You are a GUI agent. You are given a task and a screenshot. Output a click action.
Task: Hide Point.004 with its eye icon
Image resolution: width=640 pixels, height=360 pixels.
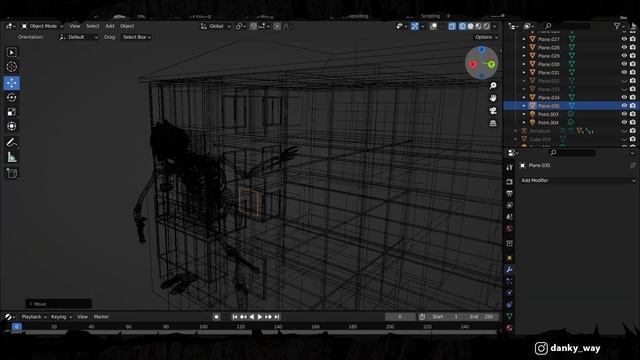[624, 122]
